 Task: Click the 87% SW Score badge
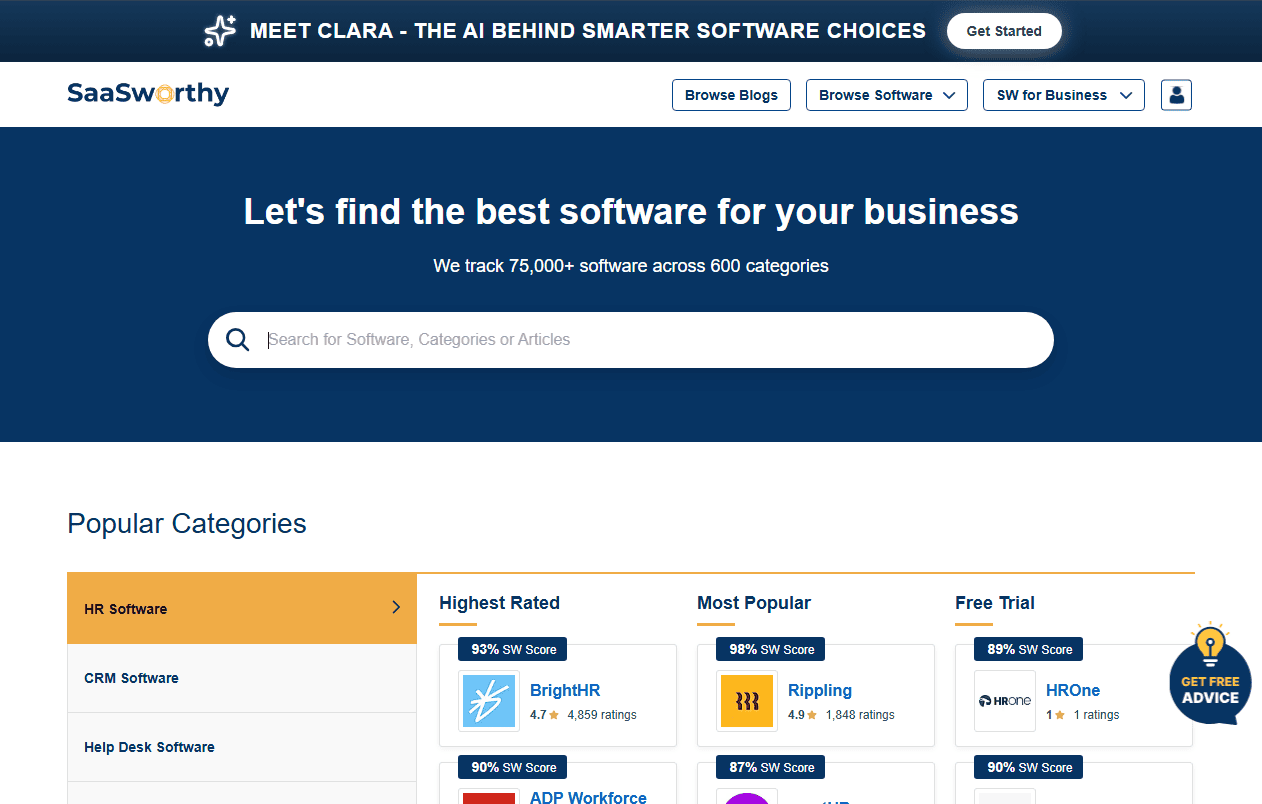pos(771,767)
